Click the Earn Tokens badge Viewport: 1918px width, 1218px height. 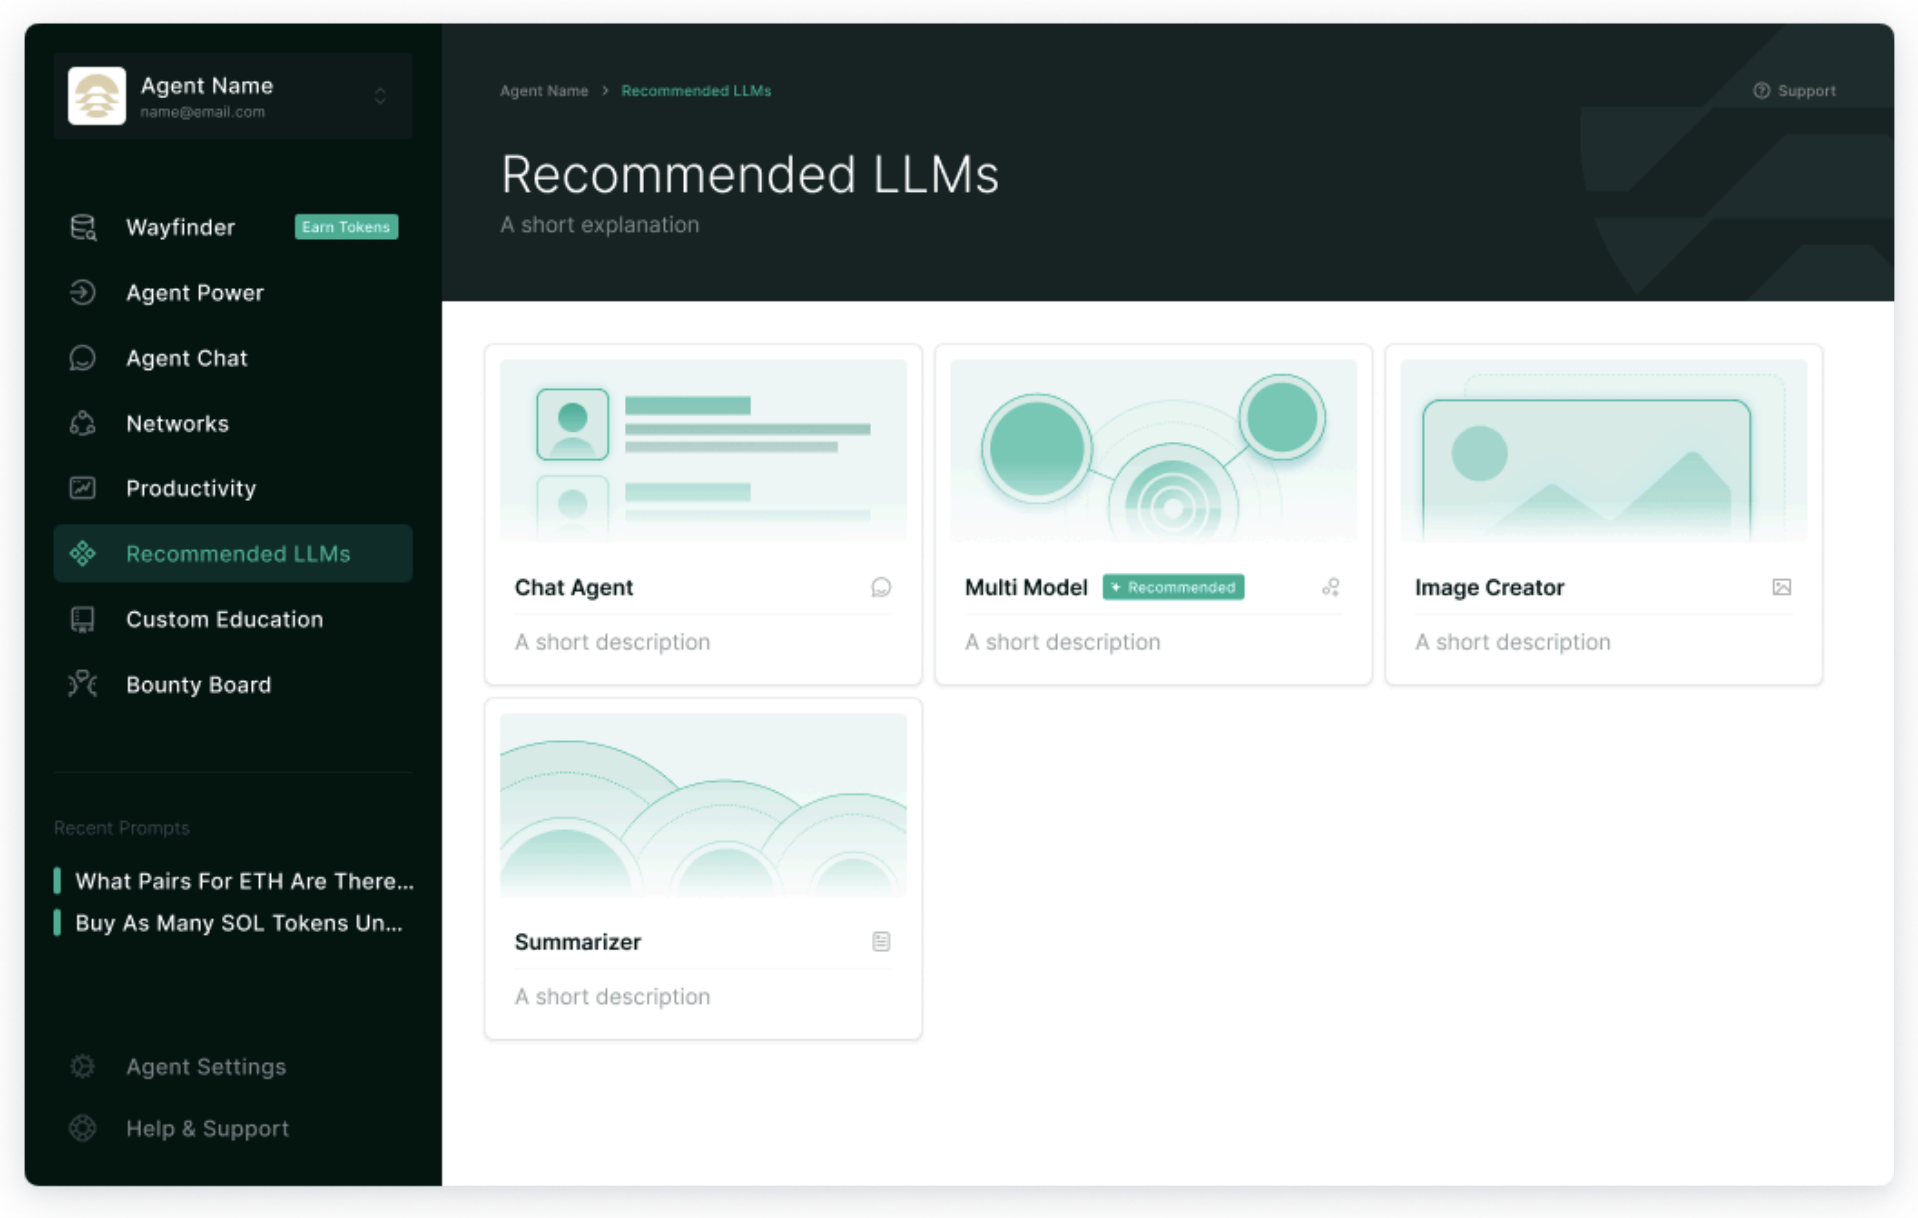[x=346, y=227]
